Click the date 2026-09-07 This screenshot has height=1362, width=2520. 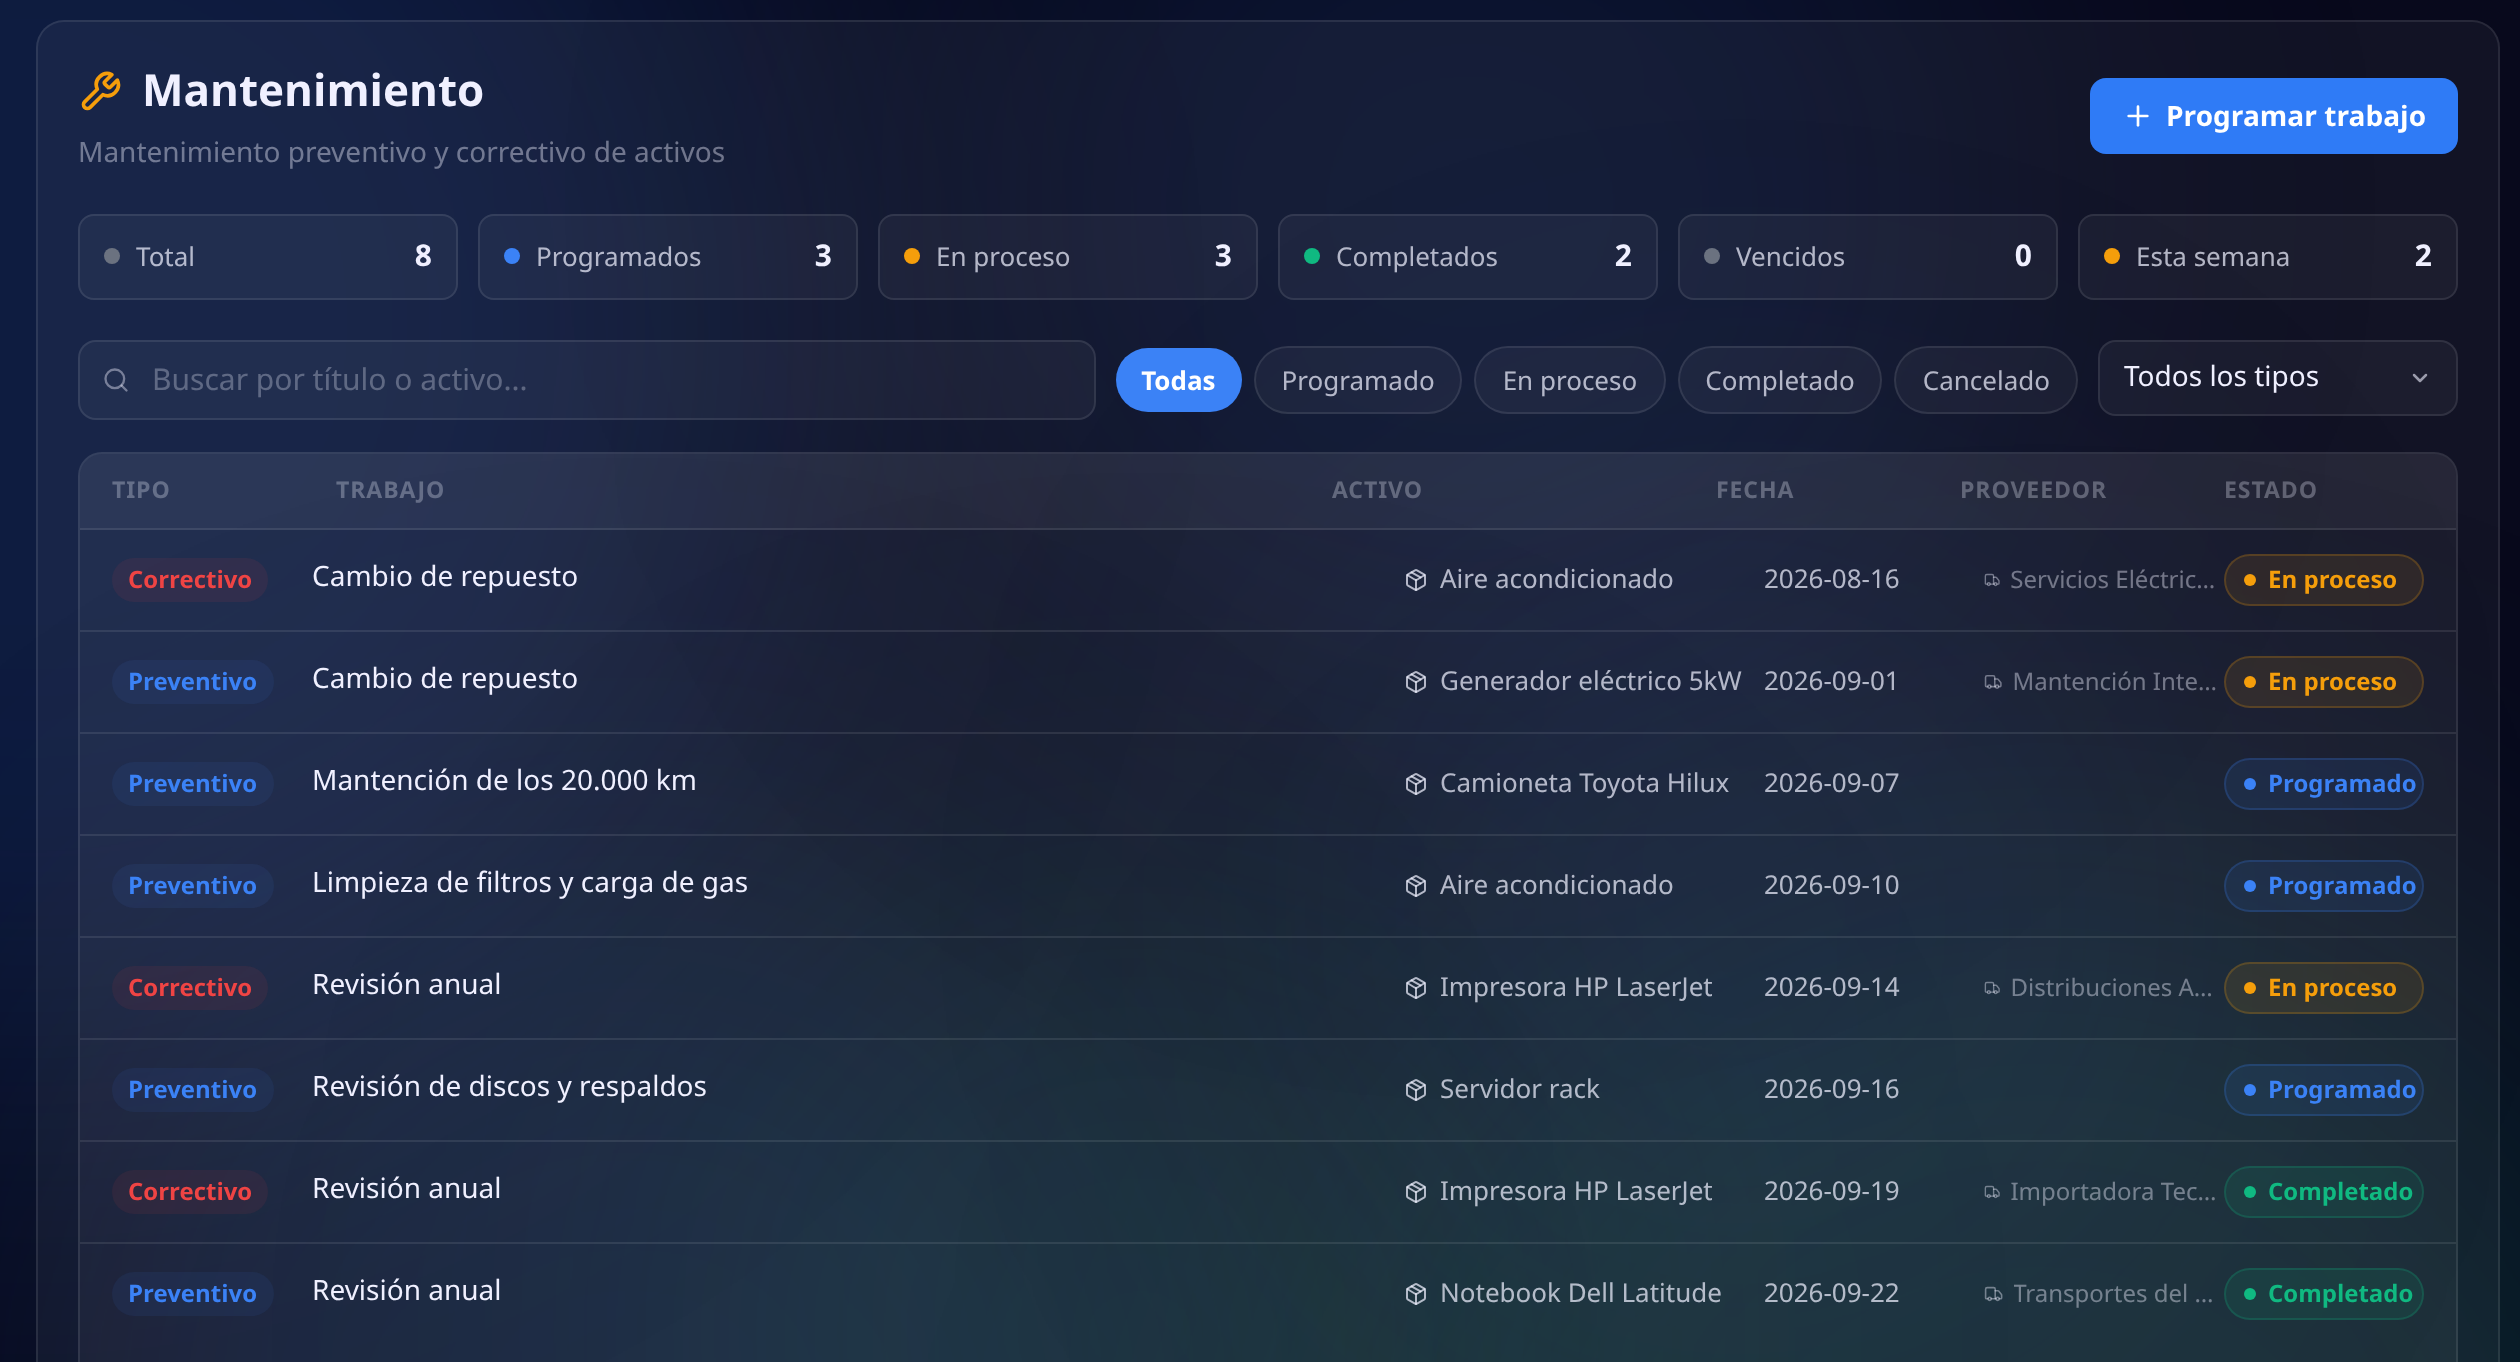pyautogui.click(x=1831, y=783)
